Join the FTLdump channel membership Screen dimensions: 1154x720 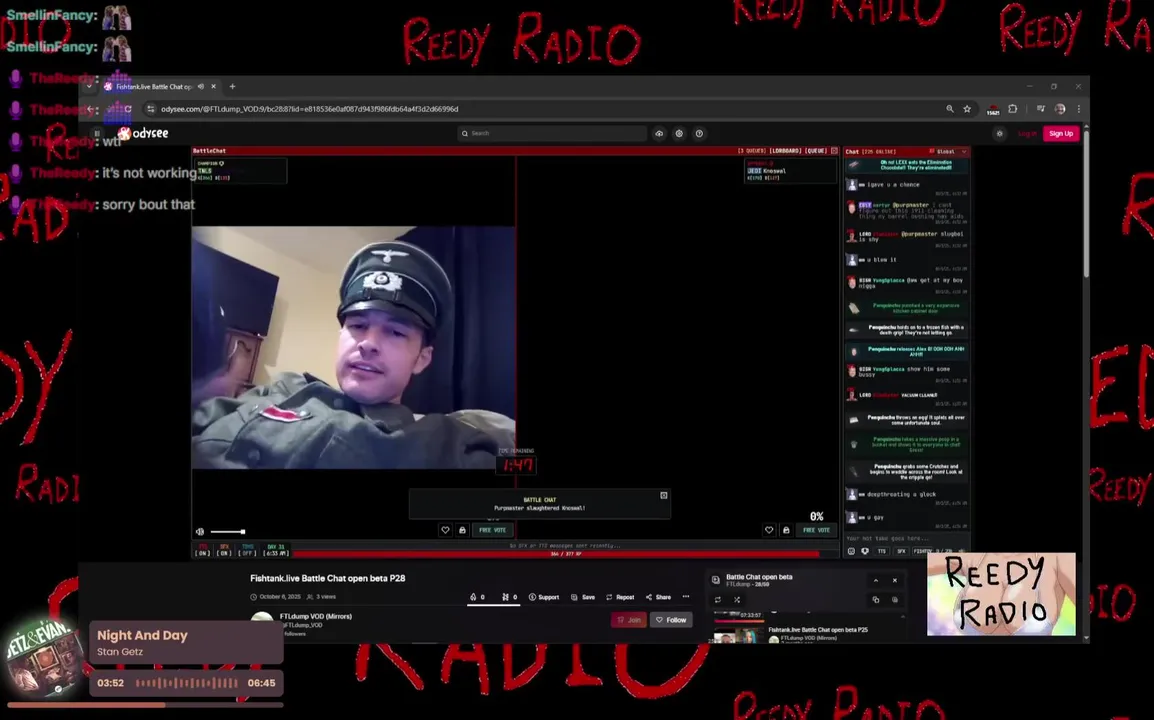[629, 620]
